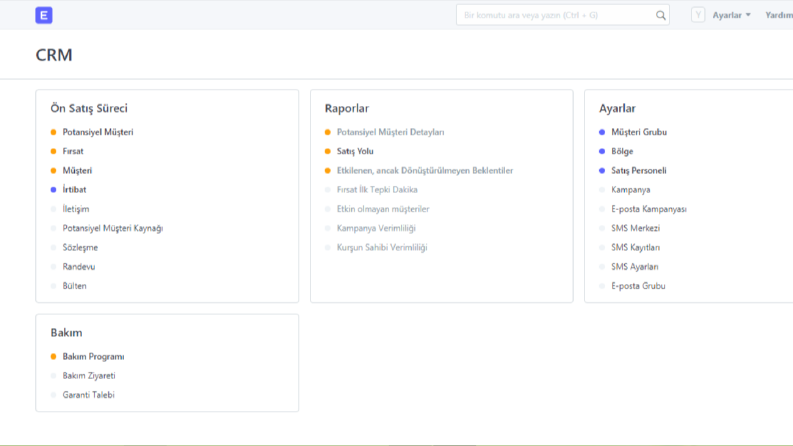
Task: Open Potansiyel Müşteri Kaynağı link
Action: [x=113, y=228]
